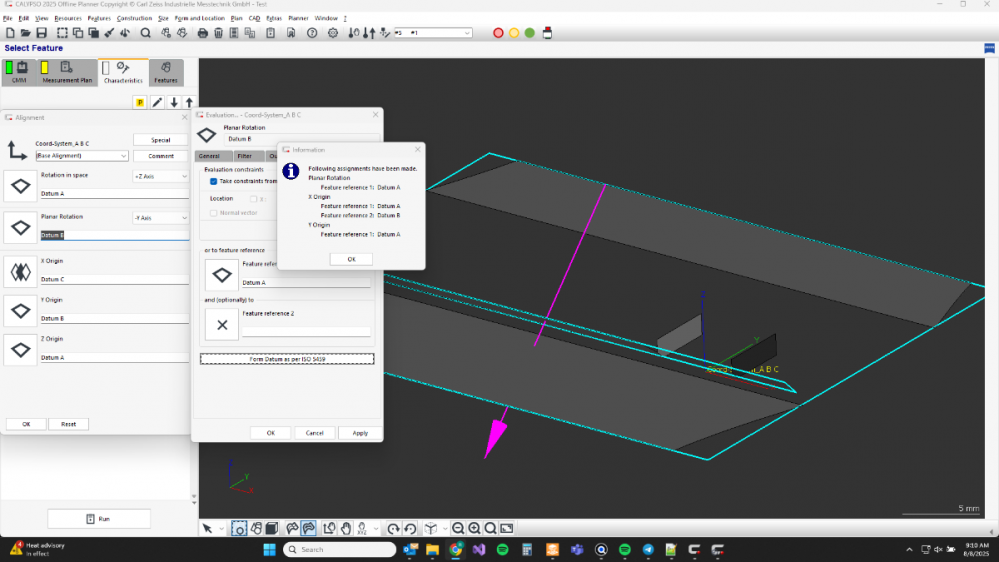
Task: Click the Save disk icon in toolbar
Action: pyautogui.click(x=42, y=33)
